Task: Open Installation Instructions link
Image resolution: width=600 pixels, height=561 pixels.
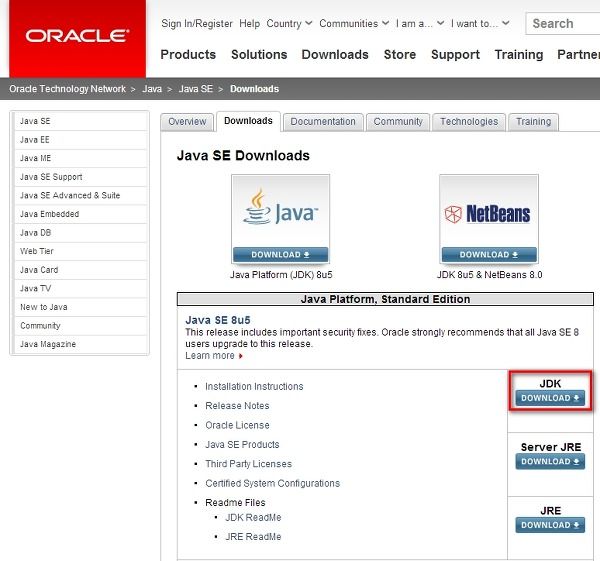Action: pyautogui.click(x=254, y=387)
